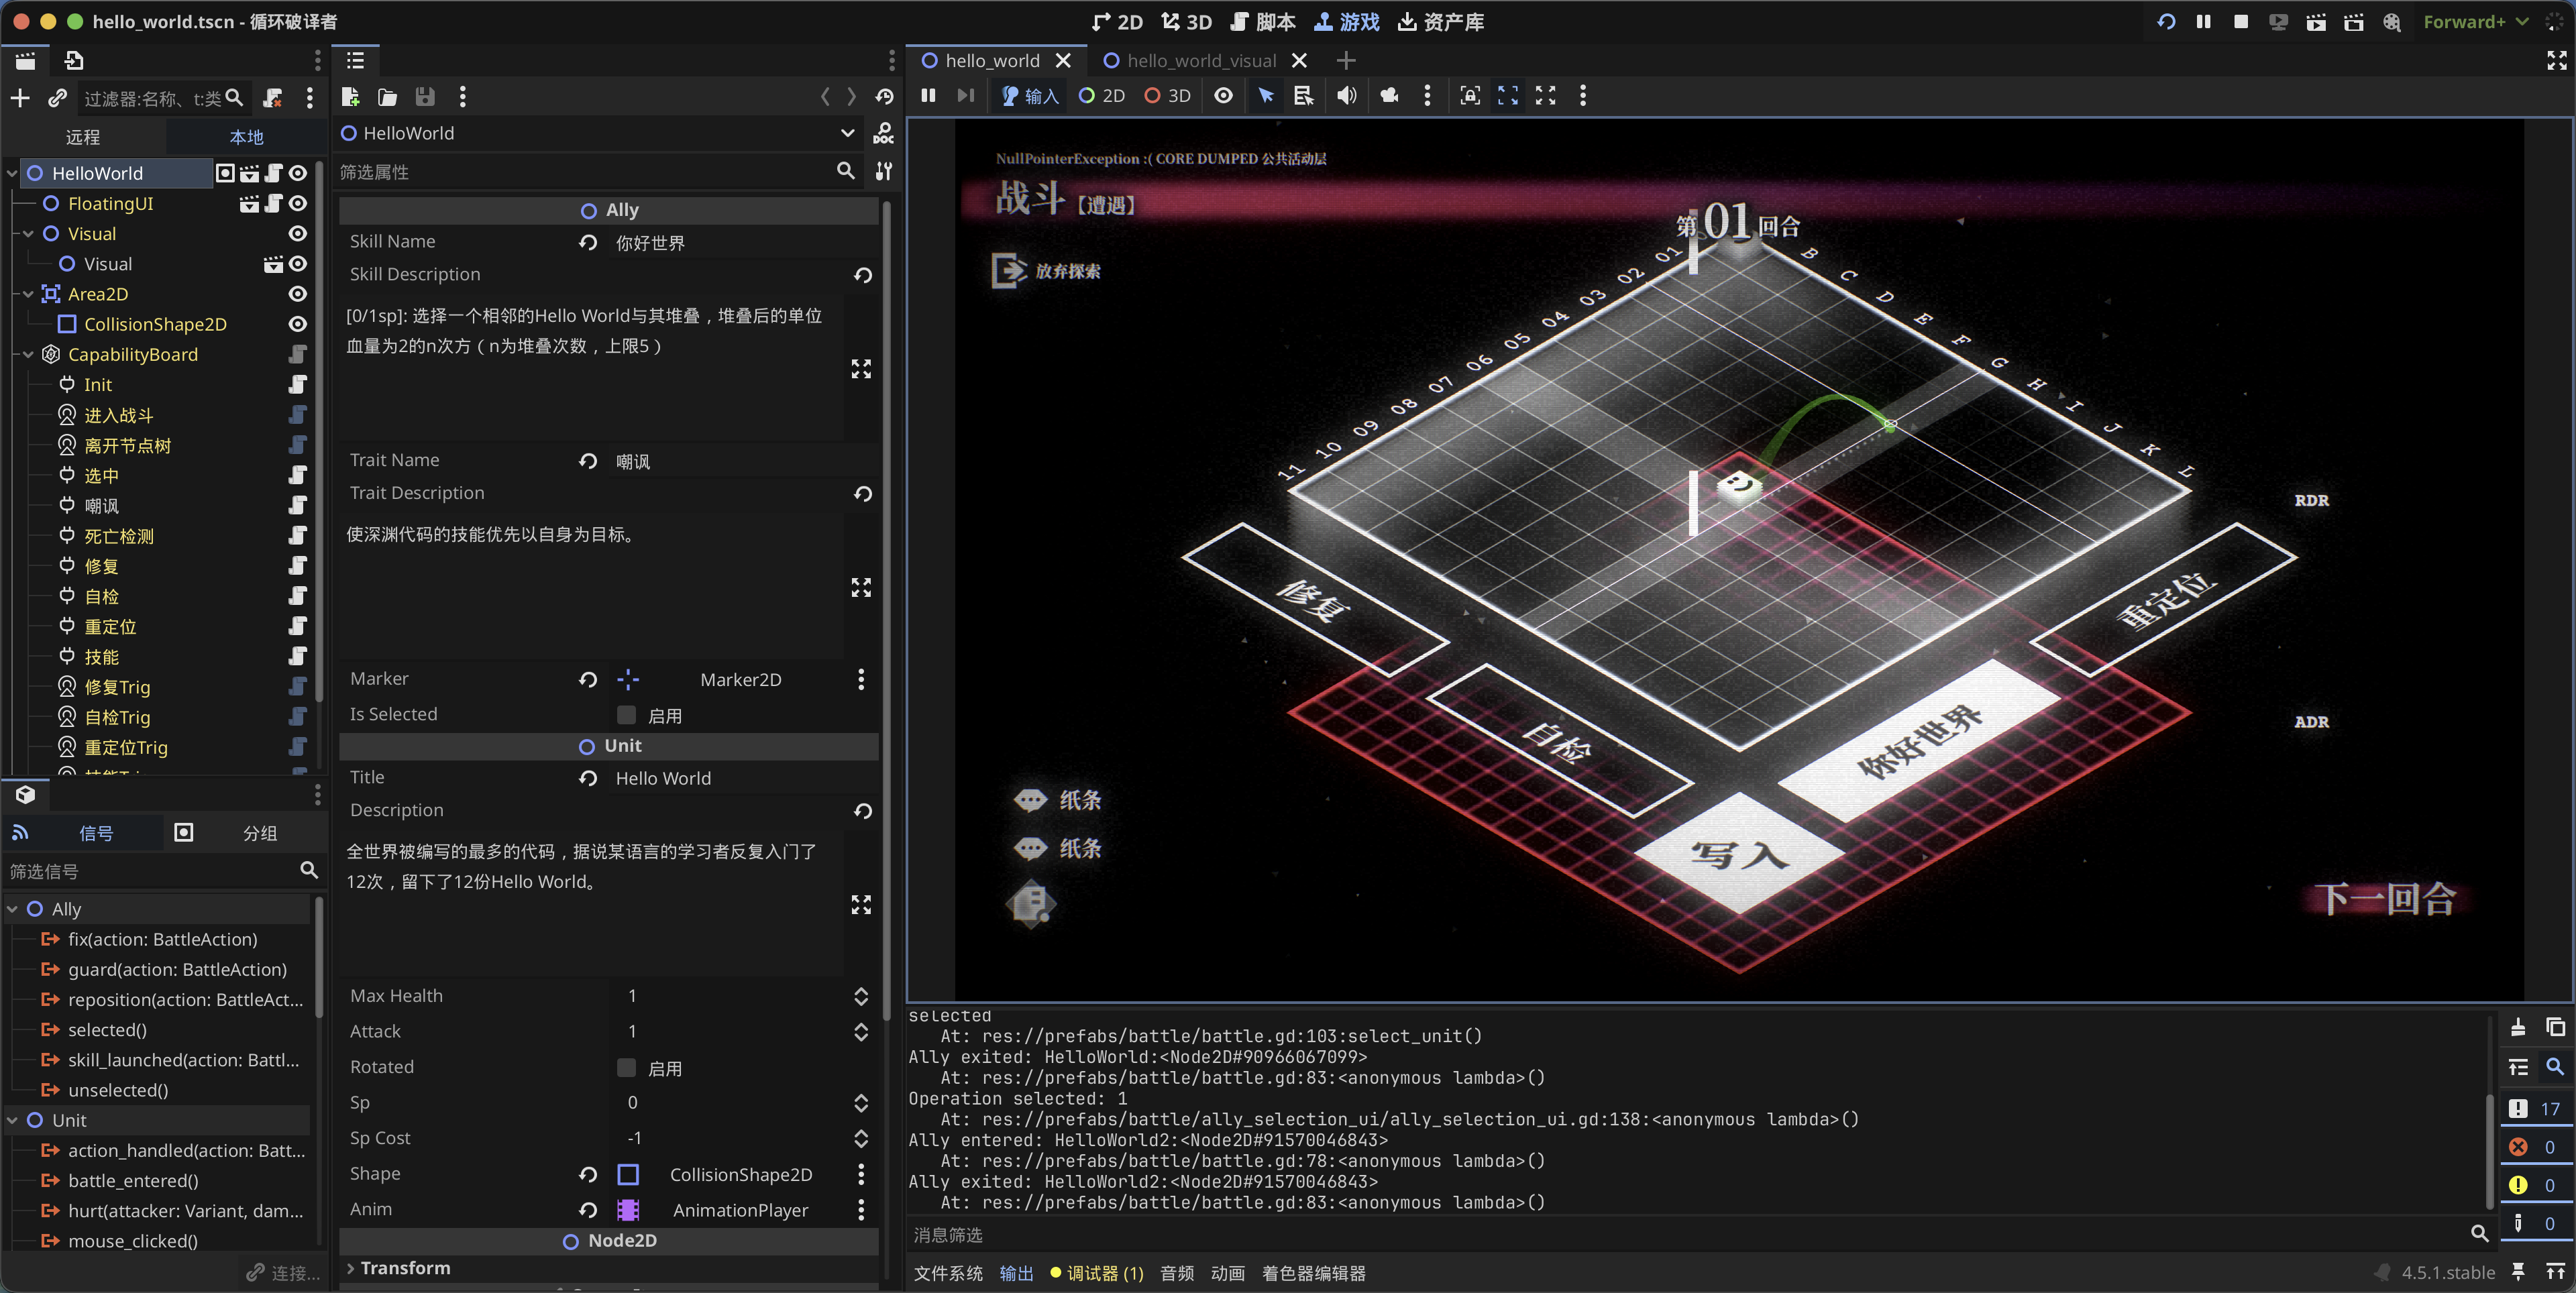Toggle game audio mute speaker icon
The width and height of the screenshot is (2576, 1293).
(1347, 96)
